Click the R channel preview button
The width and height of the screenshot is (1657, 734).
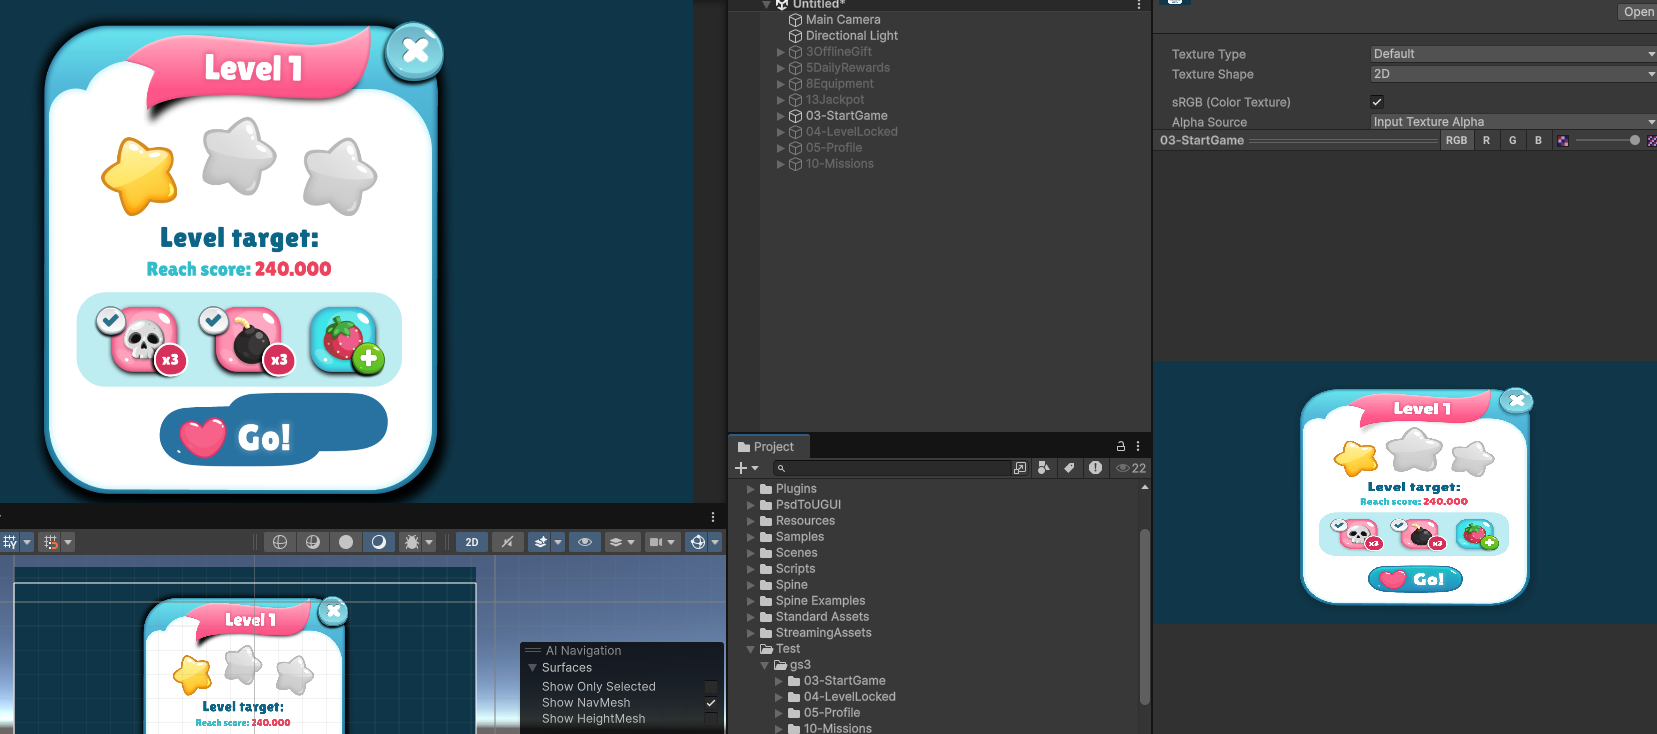point(1486,141)
